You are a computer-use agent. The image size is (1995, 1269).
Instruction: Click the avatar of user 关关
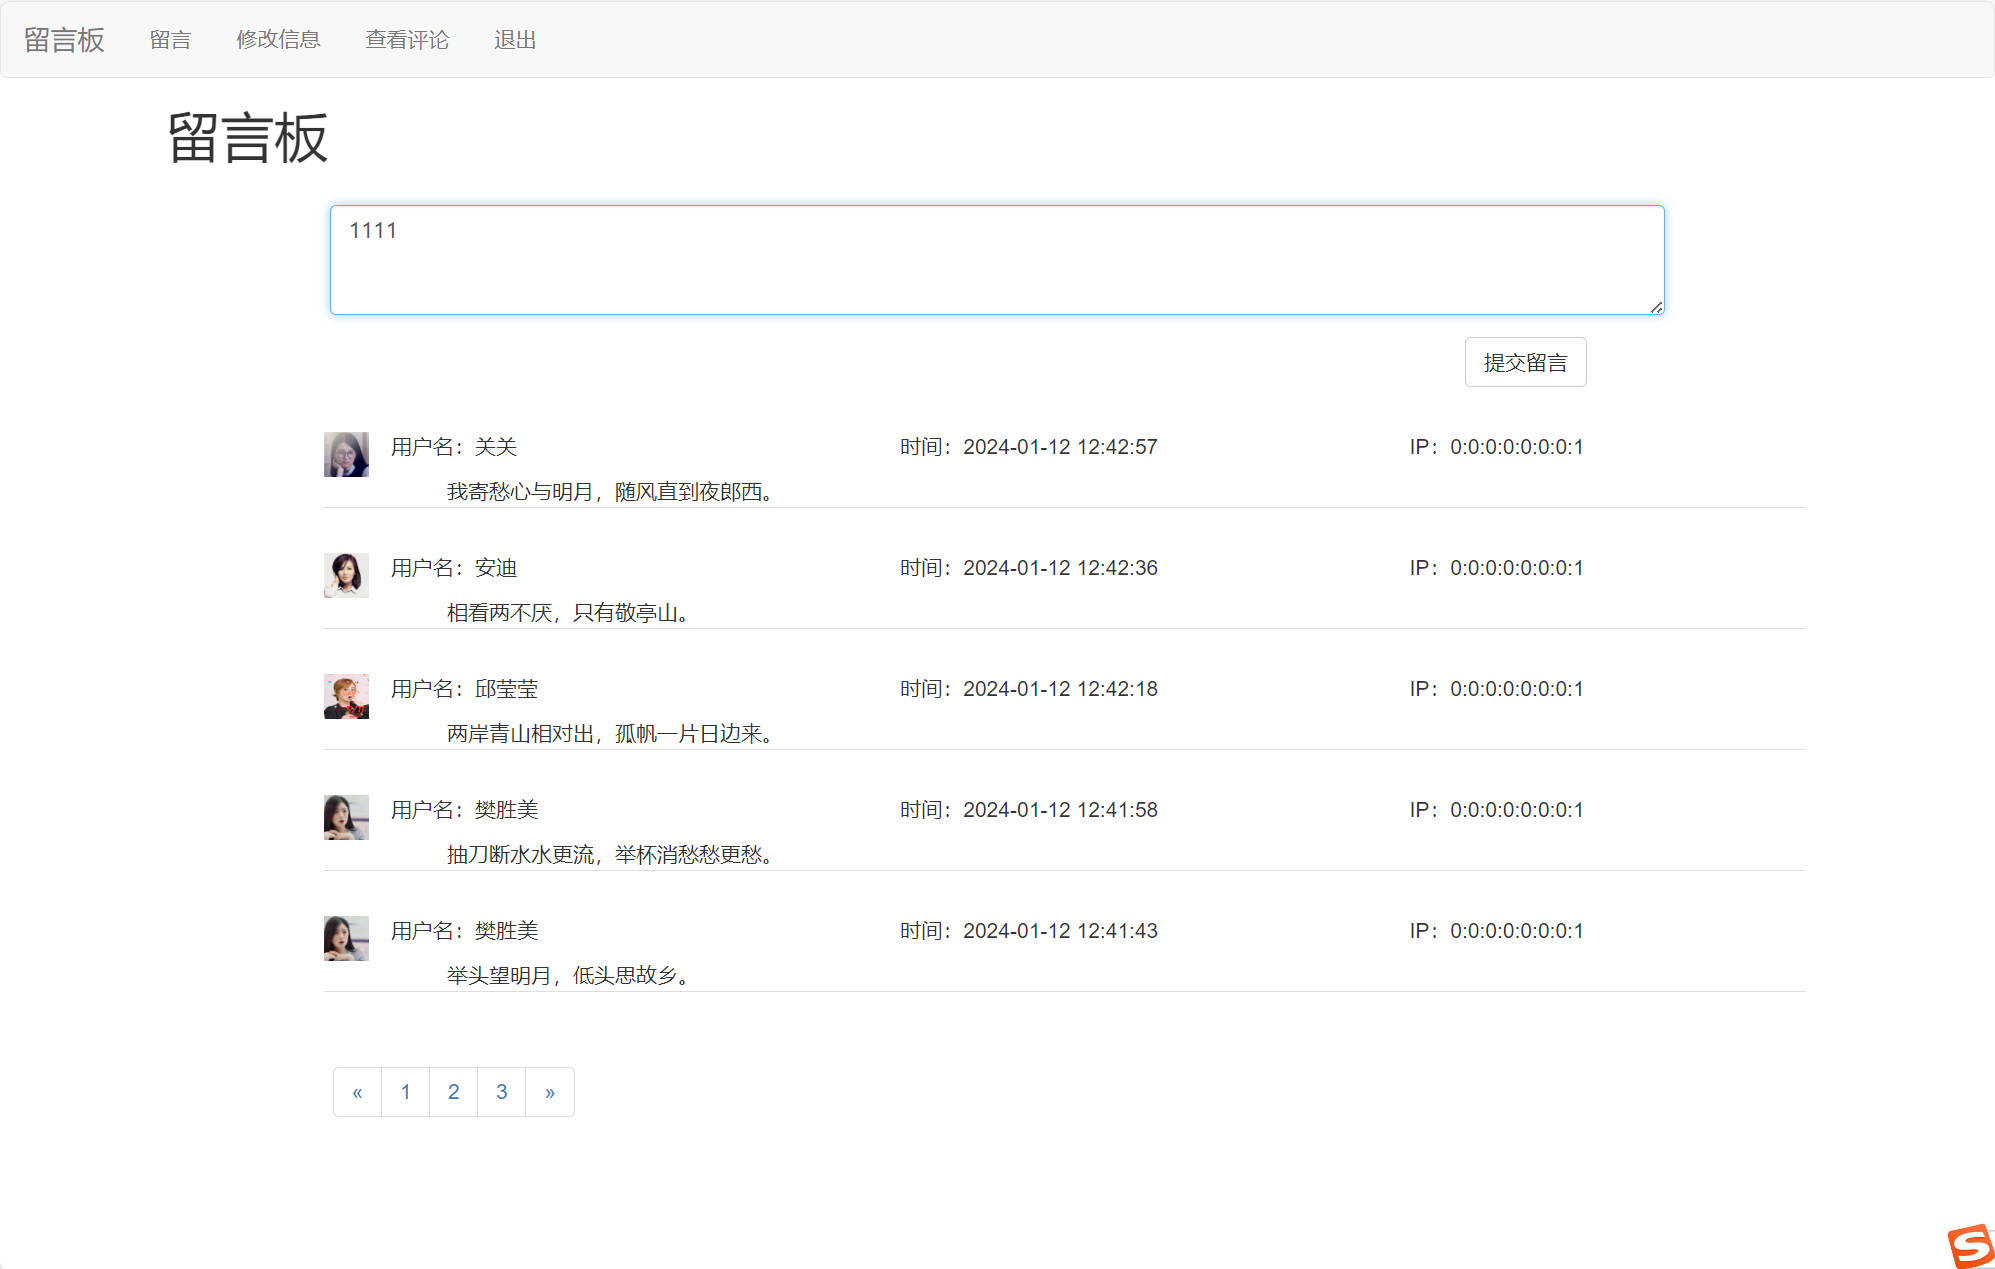pyautogui.click(x=346, y=454)
